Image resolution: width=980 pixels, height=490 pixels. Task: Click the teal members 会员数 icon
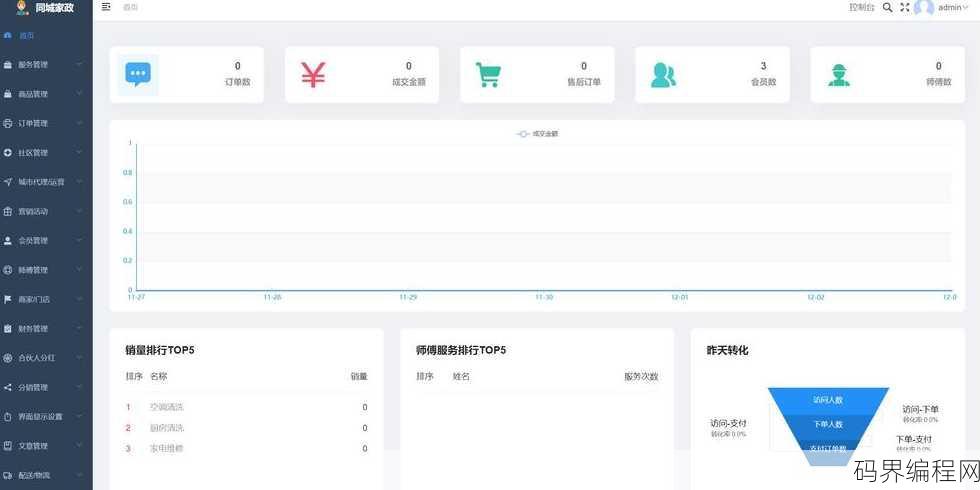[x=663, y=74]
